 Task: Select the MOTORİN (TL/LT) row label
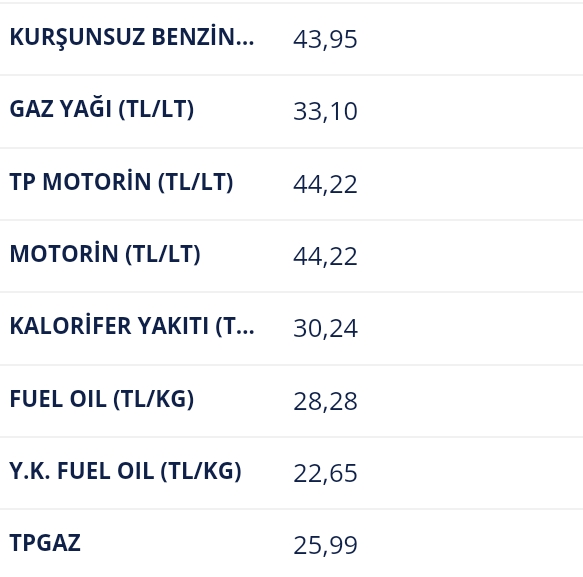click(x=105, y=254)
